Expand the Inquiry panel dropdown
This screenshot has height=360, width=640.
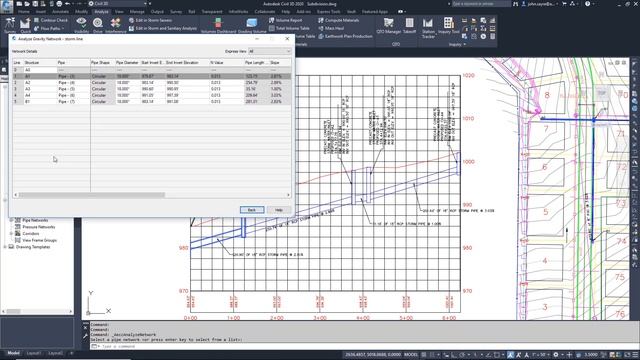click(x=457, y=44)
